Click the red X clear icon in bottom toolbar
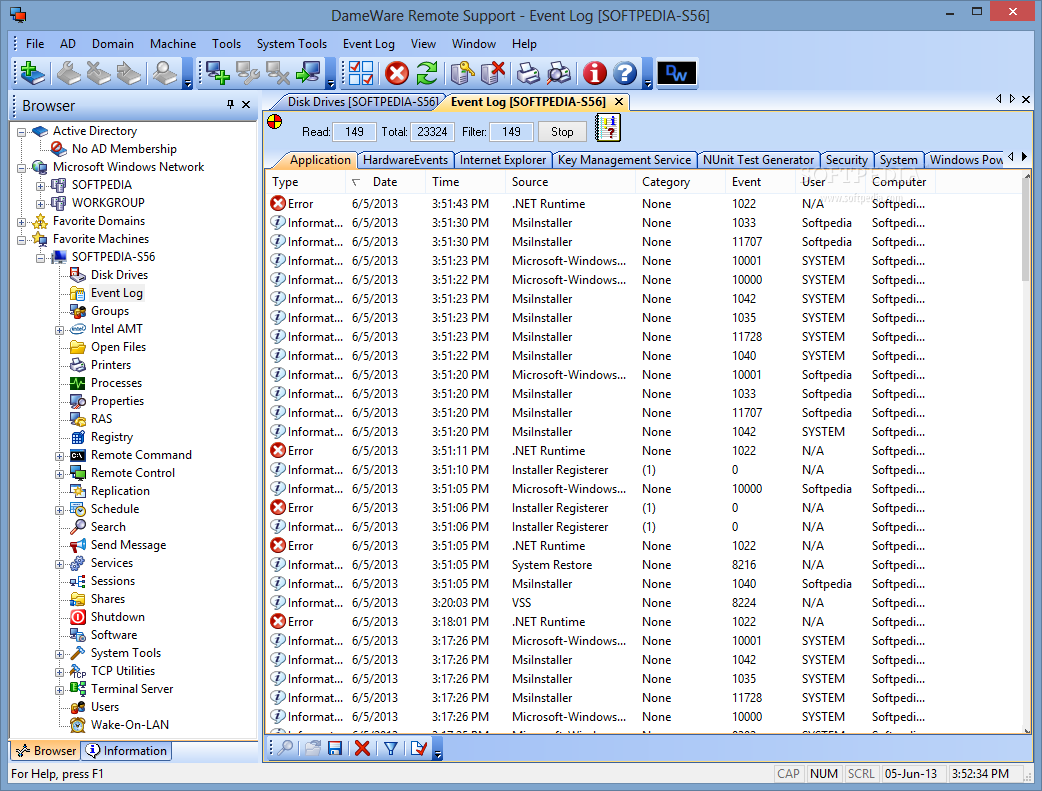This screenshot has width=1042, height=791. pyautogui.click(x=362, y=748)
